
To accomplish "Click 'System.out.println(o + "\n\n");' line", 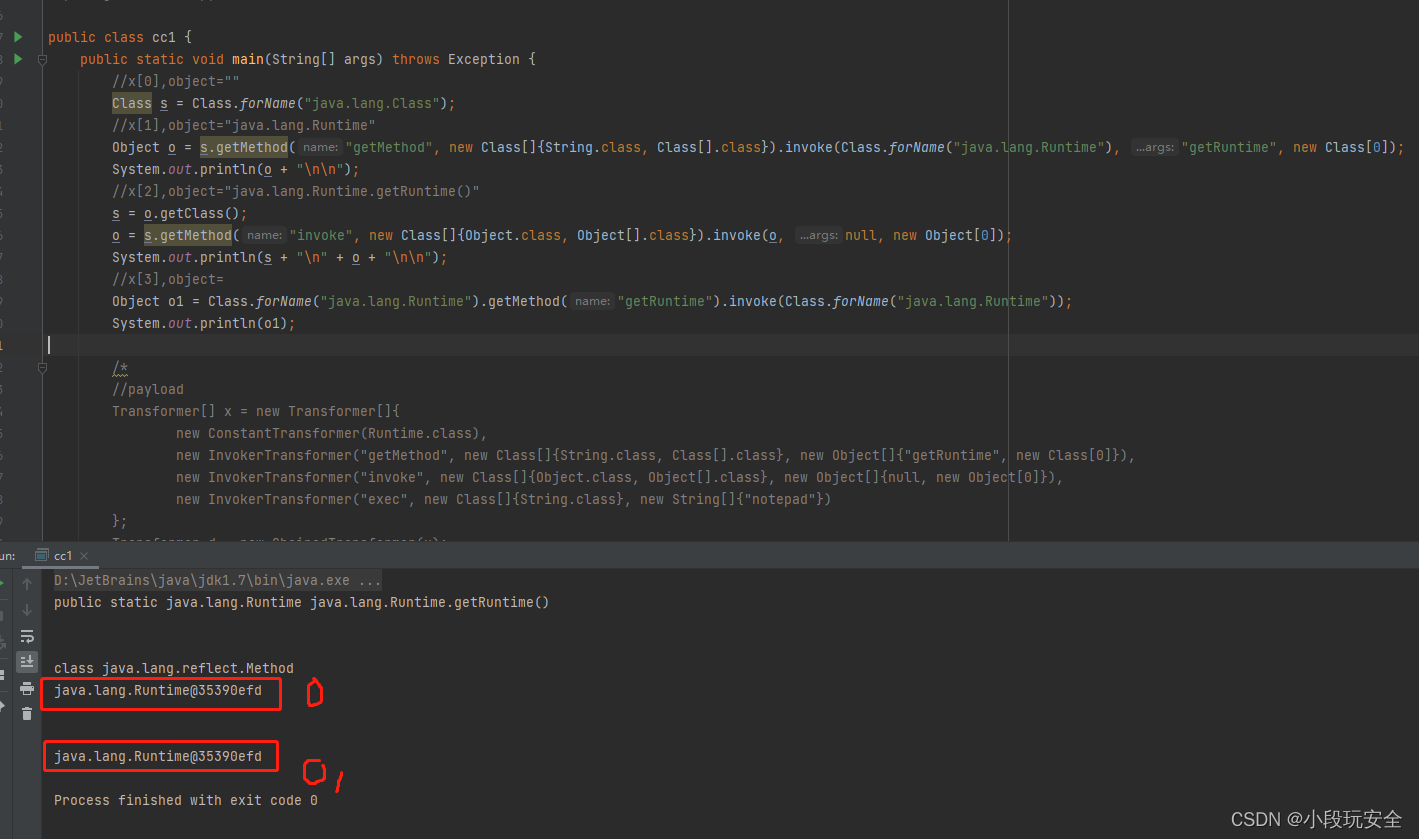I will click(x=236, y=169).
